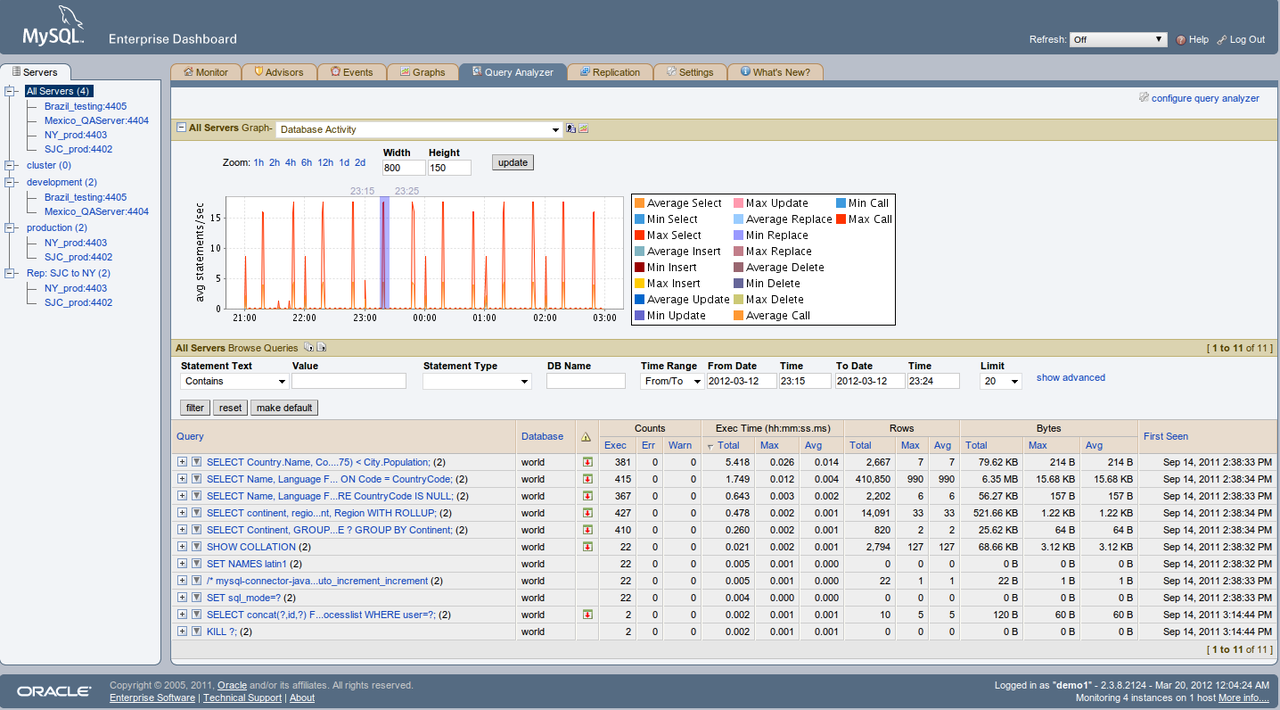
Task: Click red alert icon on WITH ROLLUP row
Action: tap(587, 513)
